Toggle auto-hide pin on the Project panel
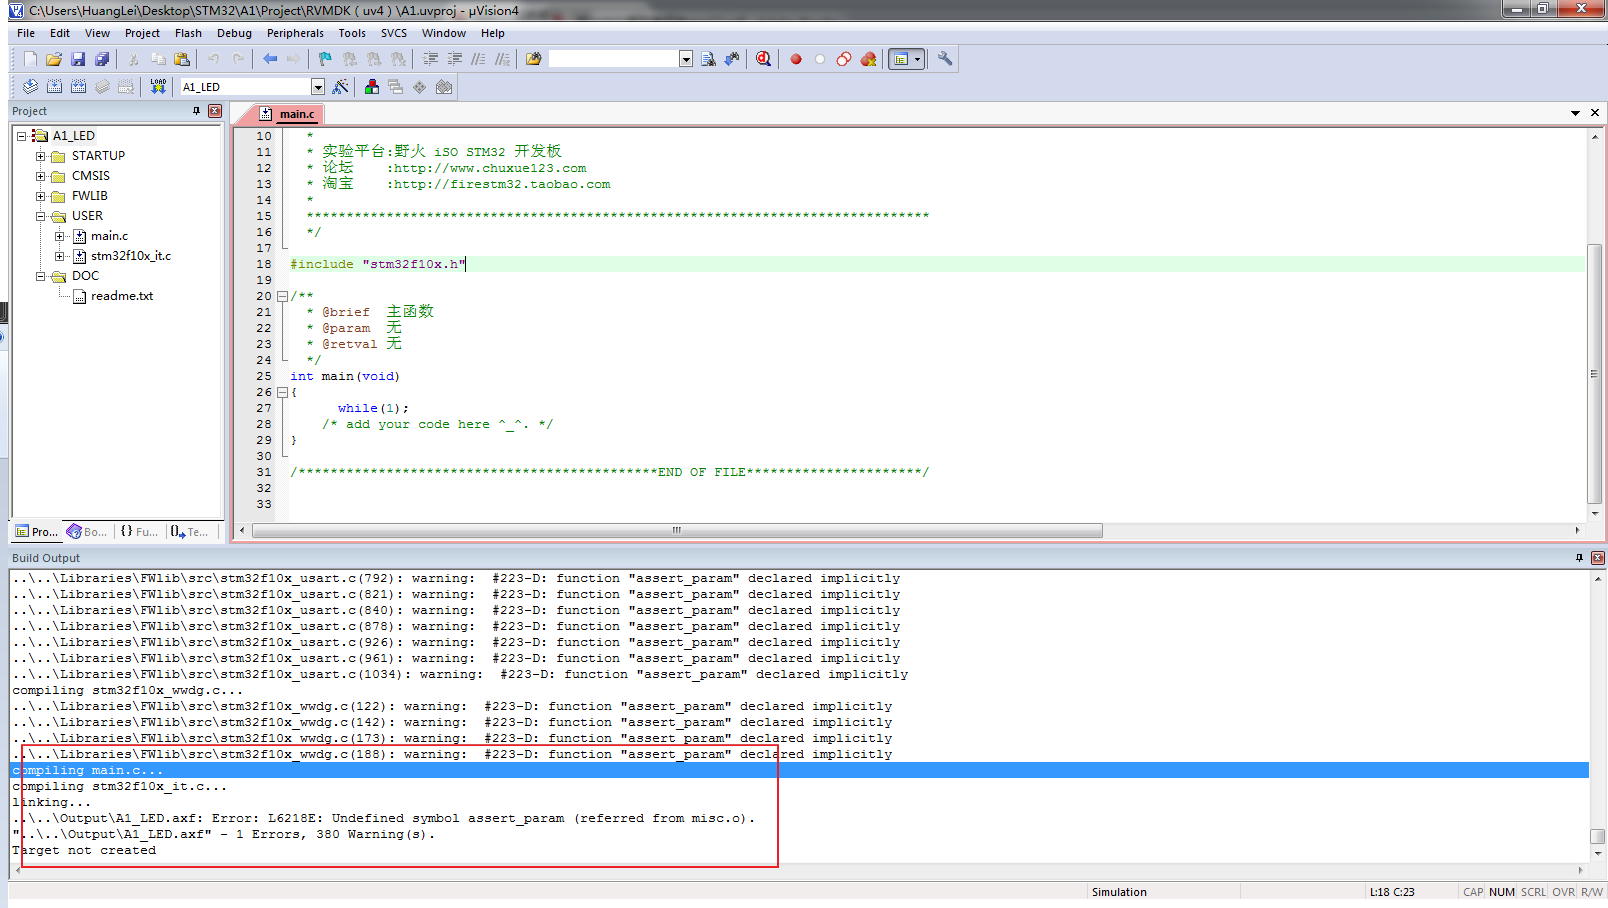1608x908 pixels. pyautogui.click(x=196, y=111)
